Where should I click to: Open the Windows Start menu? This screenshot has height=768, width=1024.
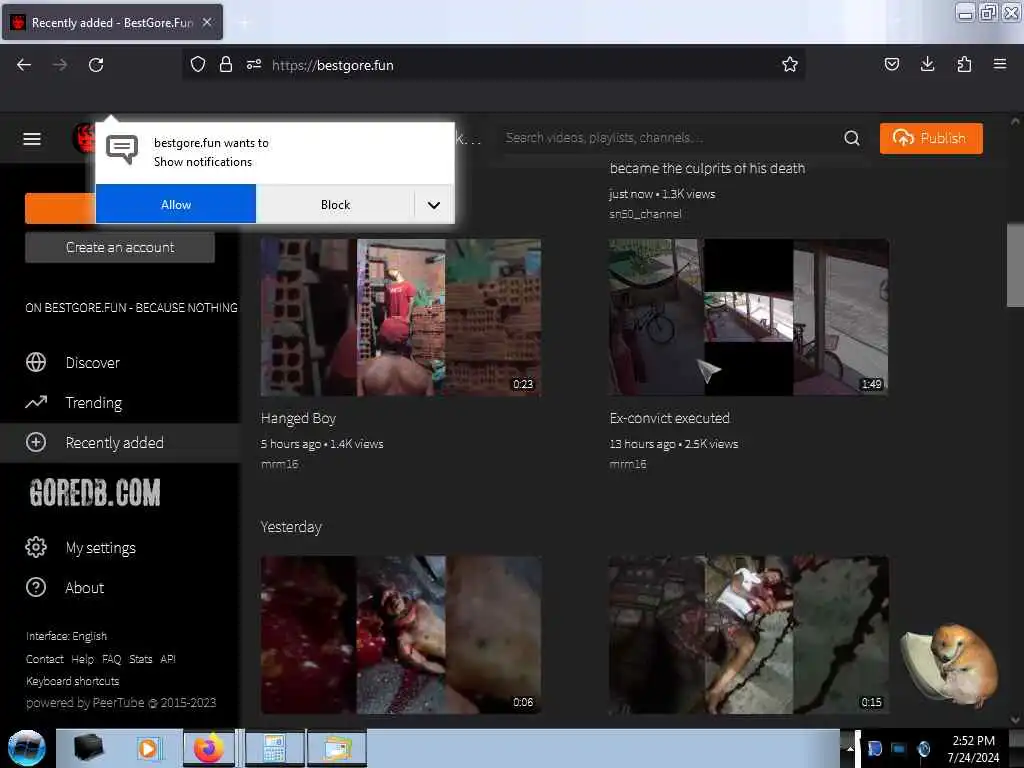pyautogui.click(x=27, y=748)
